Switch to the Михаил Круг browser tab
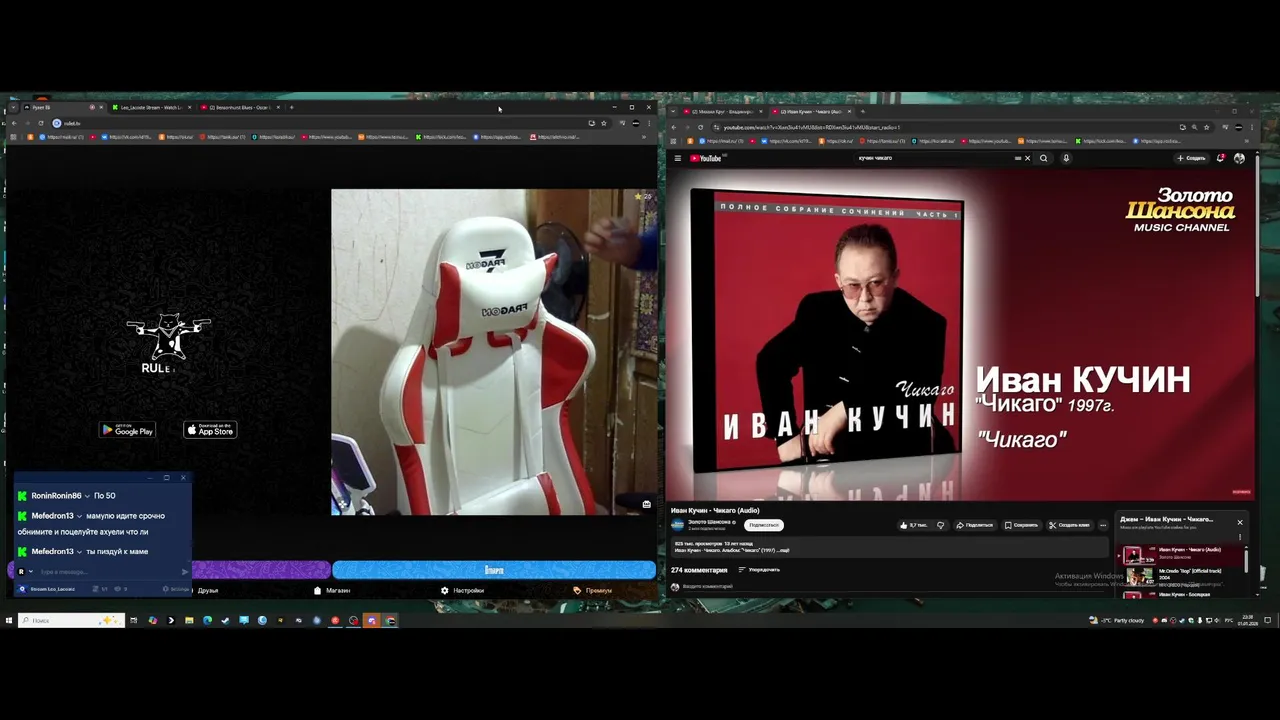 coord(723,111)
